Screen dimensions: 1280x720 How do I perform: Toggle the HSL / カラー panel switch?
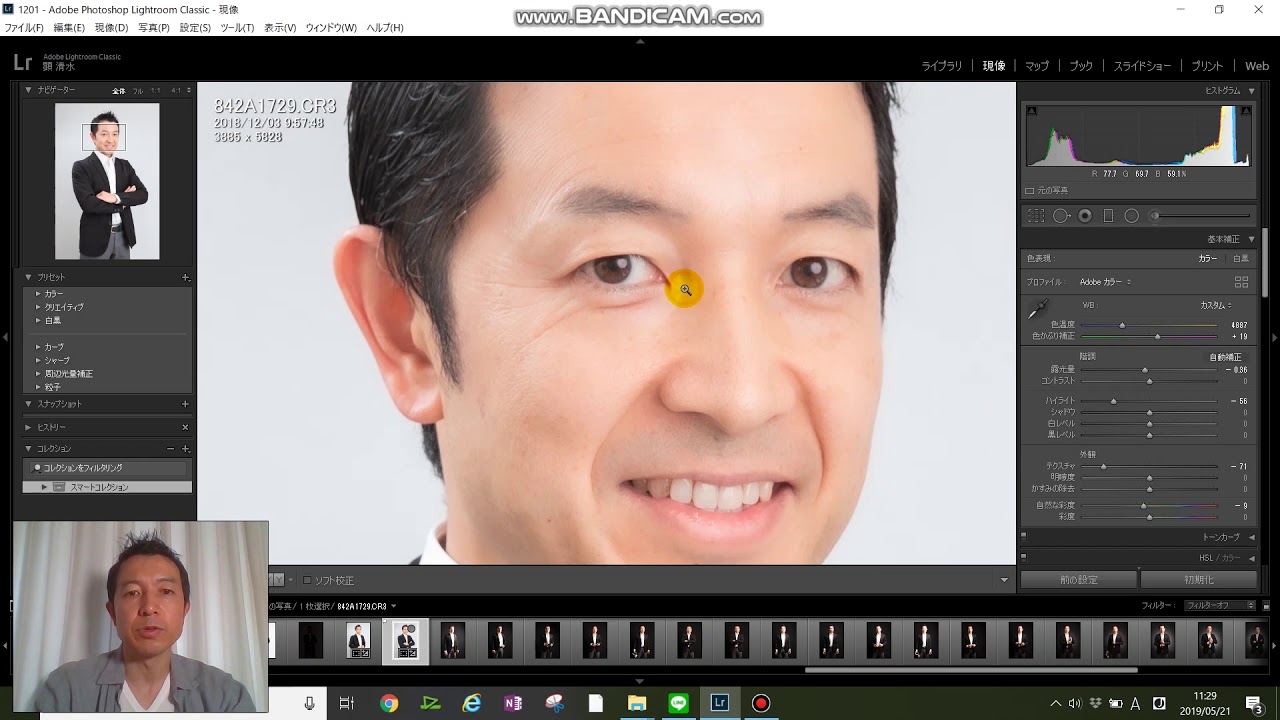pyautogui.click(x=1024, y=558)
